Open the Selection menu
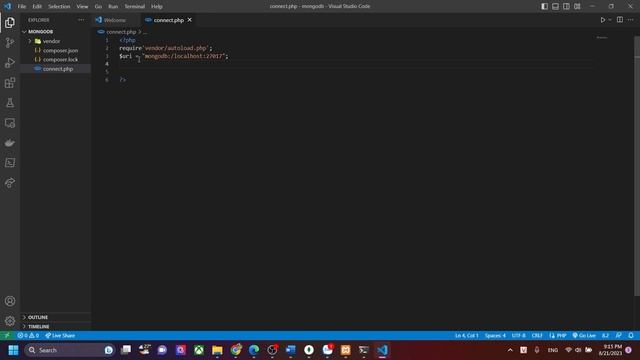This screenshot has height=360, width=640. 59,7
